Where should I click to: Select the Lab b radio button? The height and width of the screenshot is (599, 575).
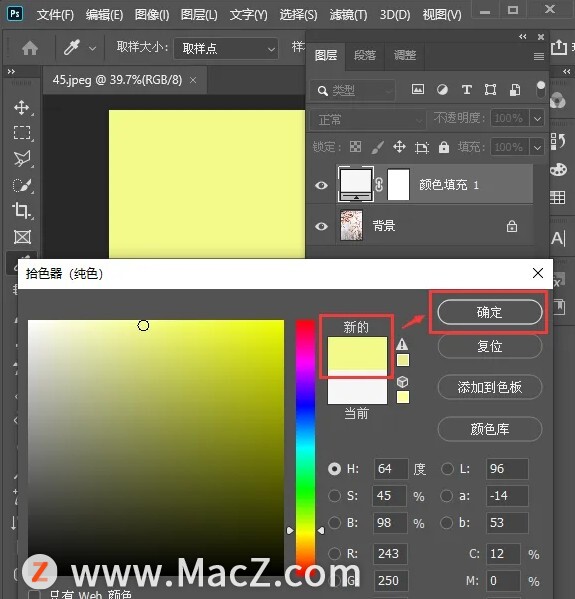click(446, 522)
